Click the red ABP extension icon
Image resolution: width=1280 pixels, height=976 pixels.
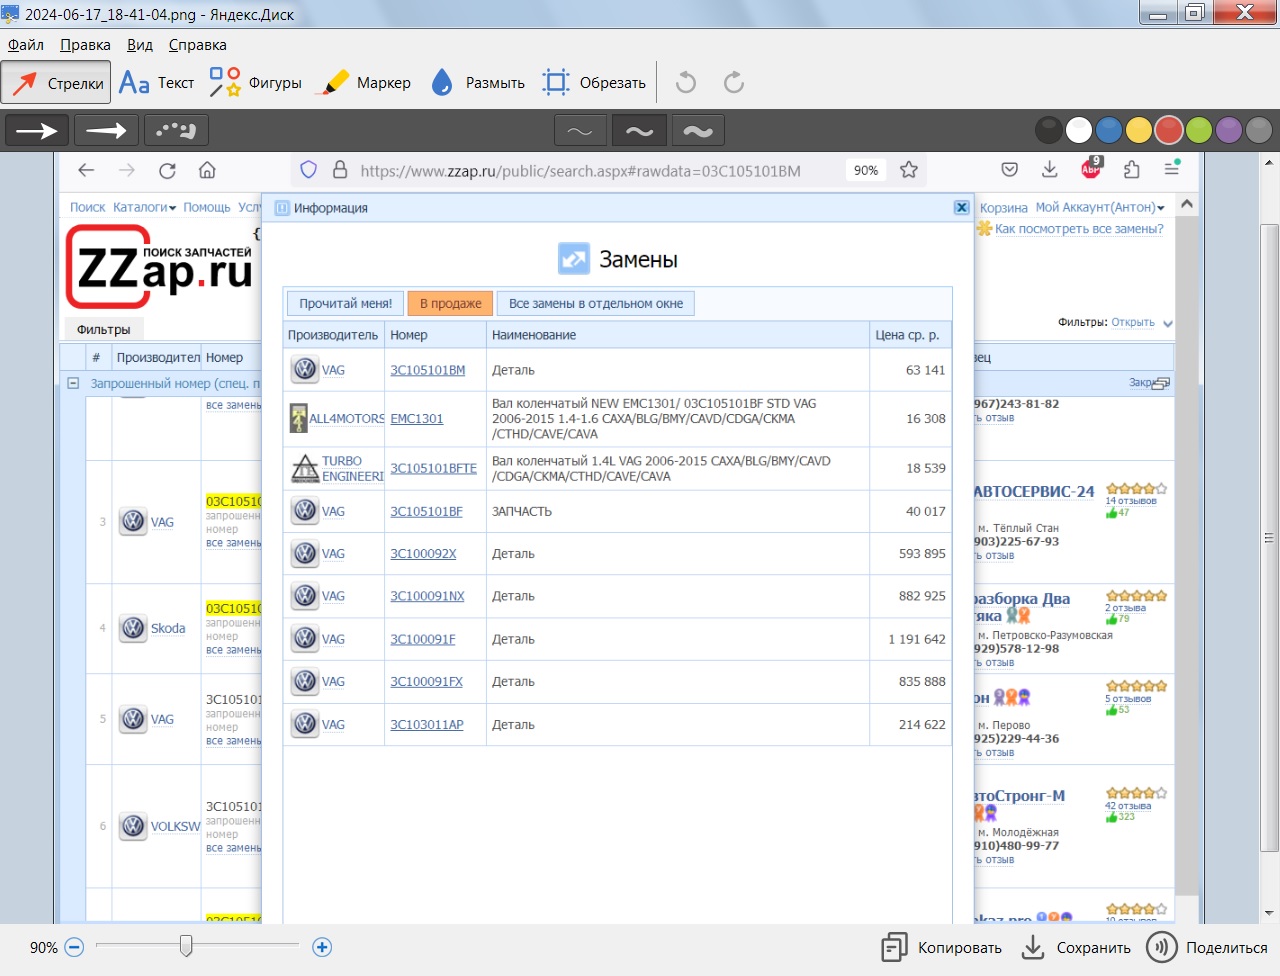(1091, 168)
